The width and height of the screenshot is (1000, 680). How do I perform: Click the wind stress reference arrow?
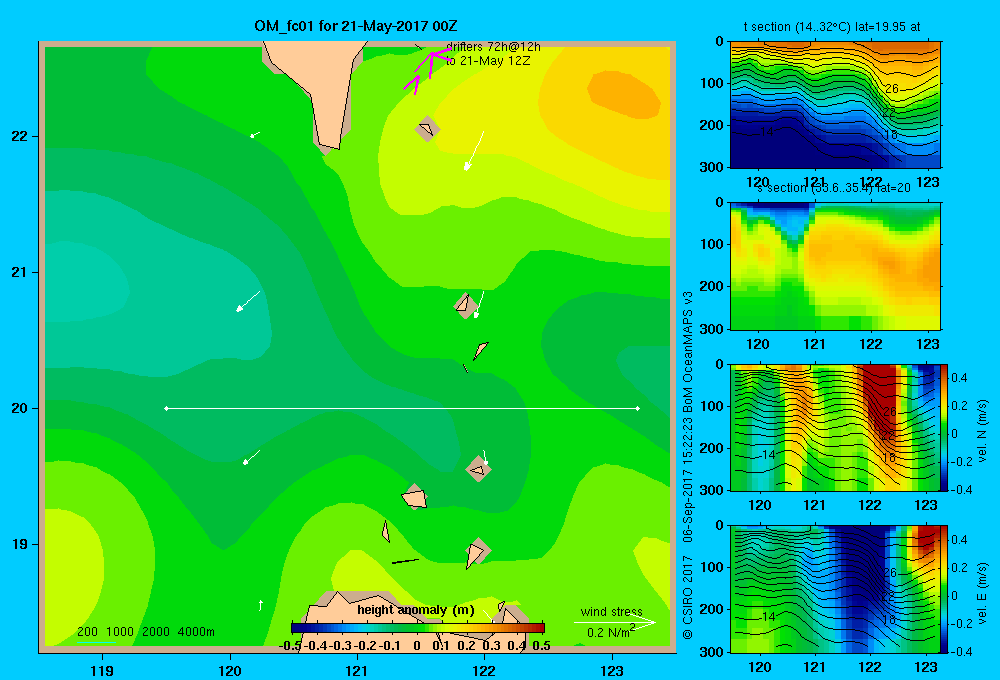tap(614, 622)
